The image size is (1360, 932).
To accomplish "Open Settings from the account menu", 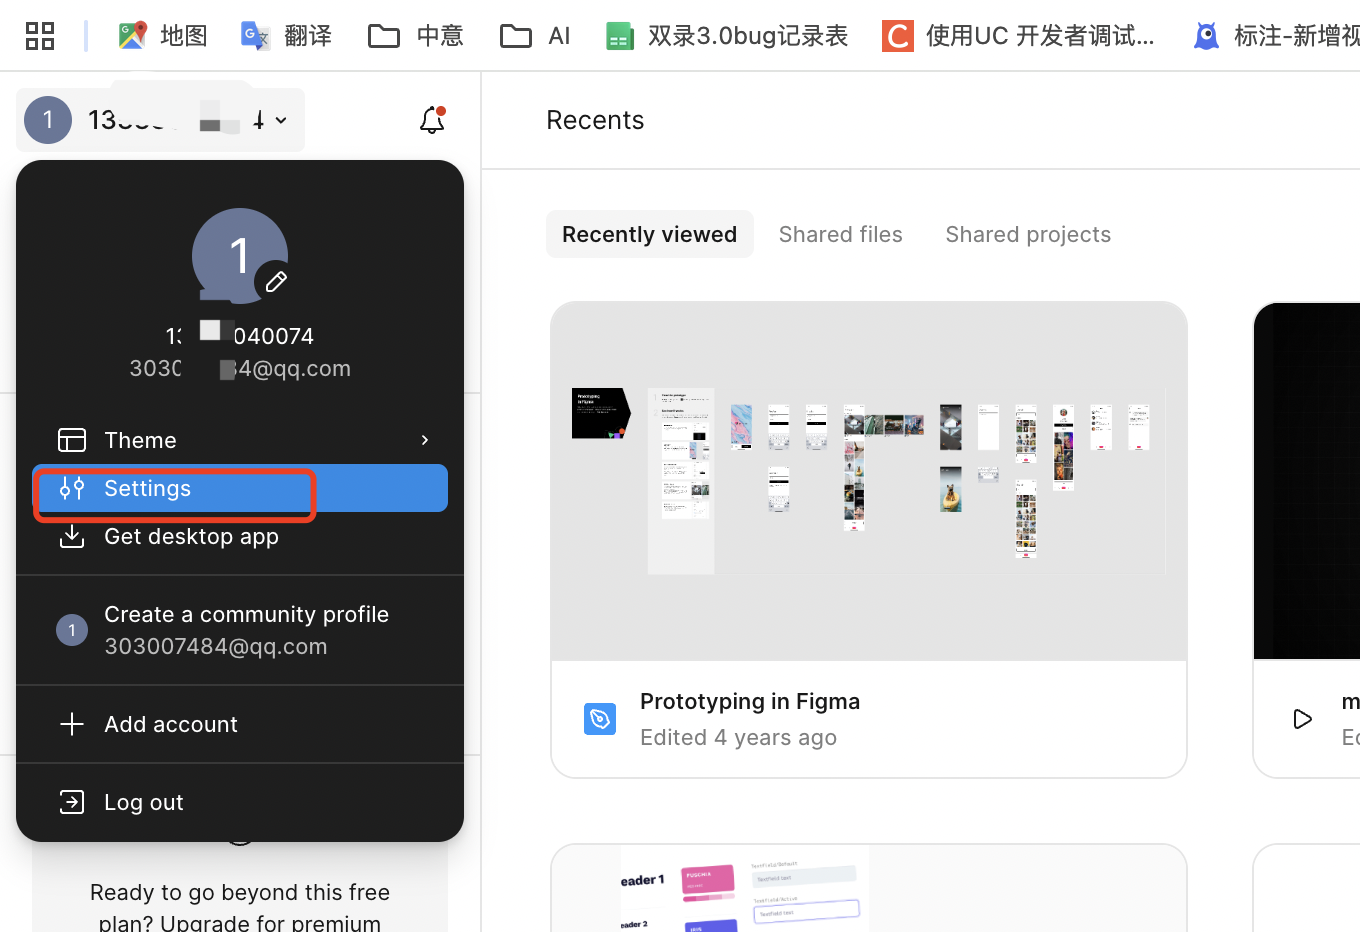I will coord(240,488).
